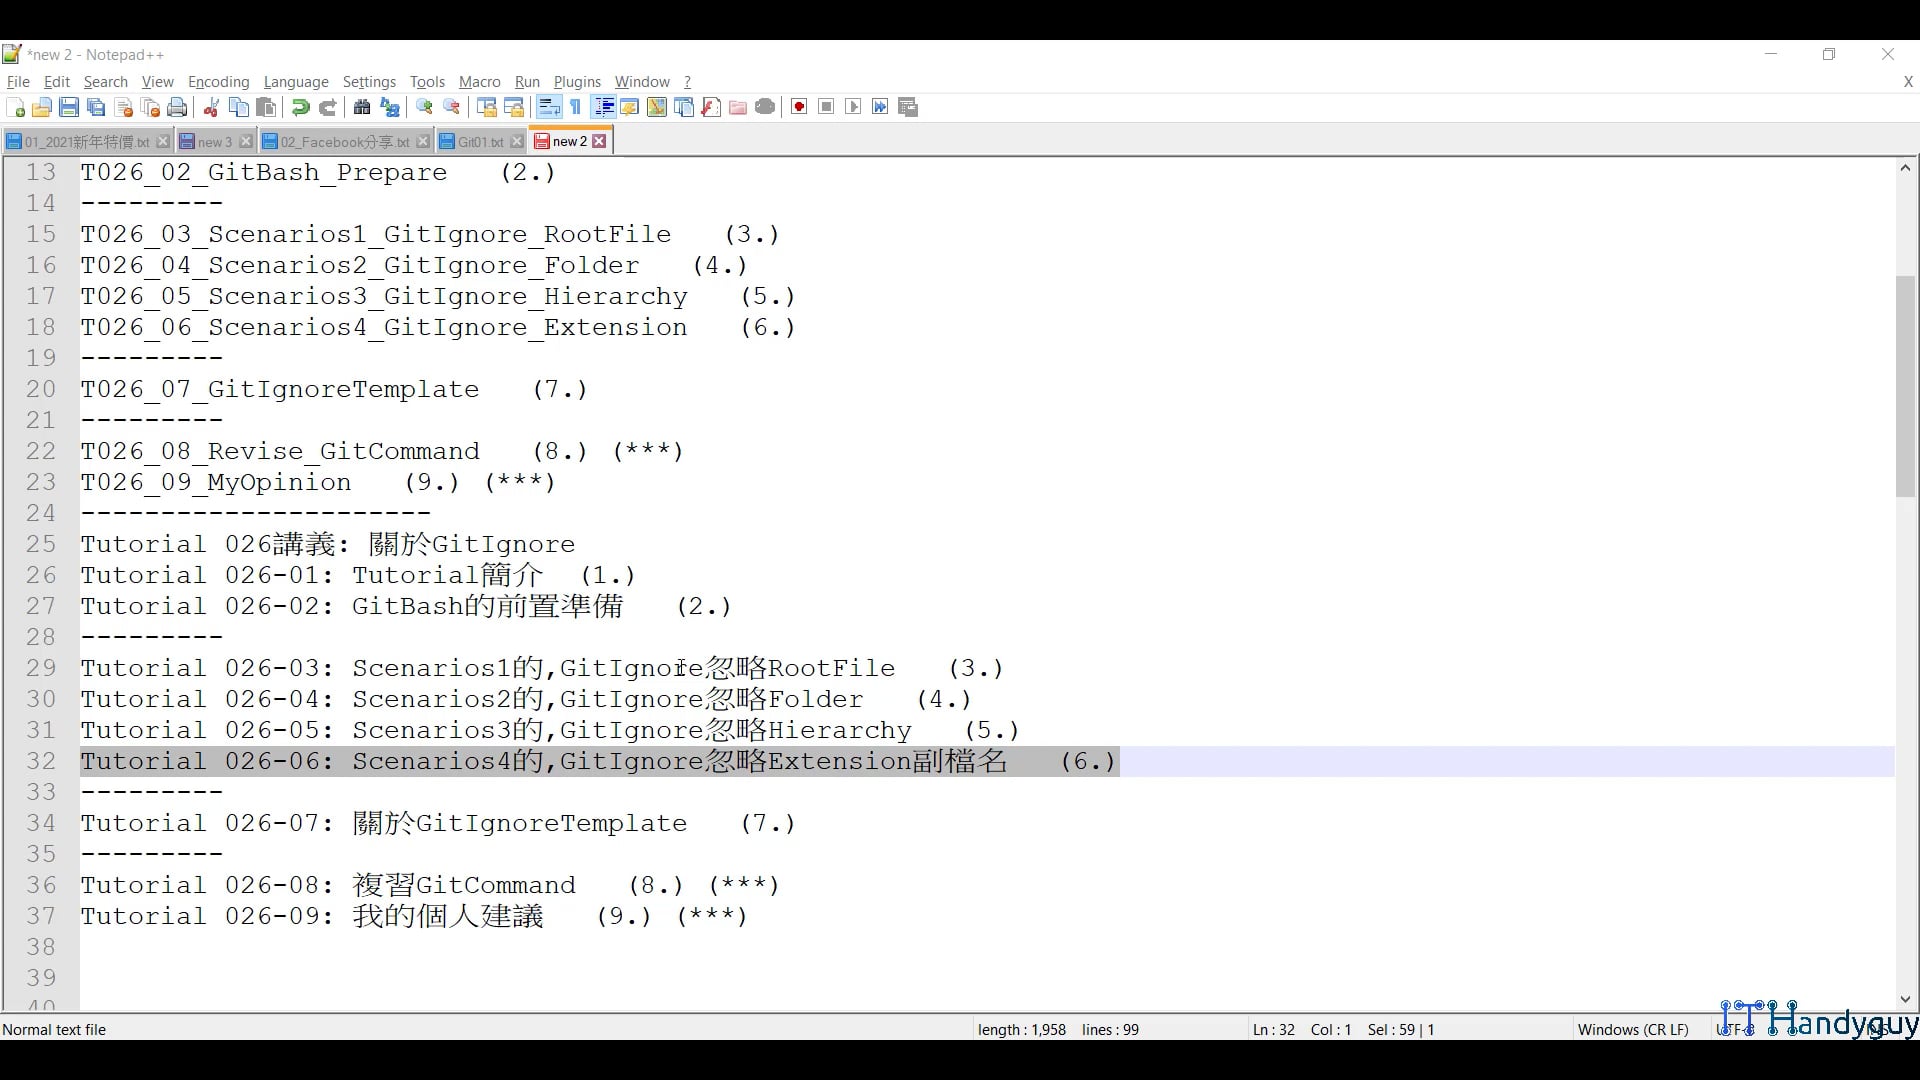Close the new 3 tab
The width and height of the screenshot is (1920, 1080).
(246, 141)
